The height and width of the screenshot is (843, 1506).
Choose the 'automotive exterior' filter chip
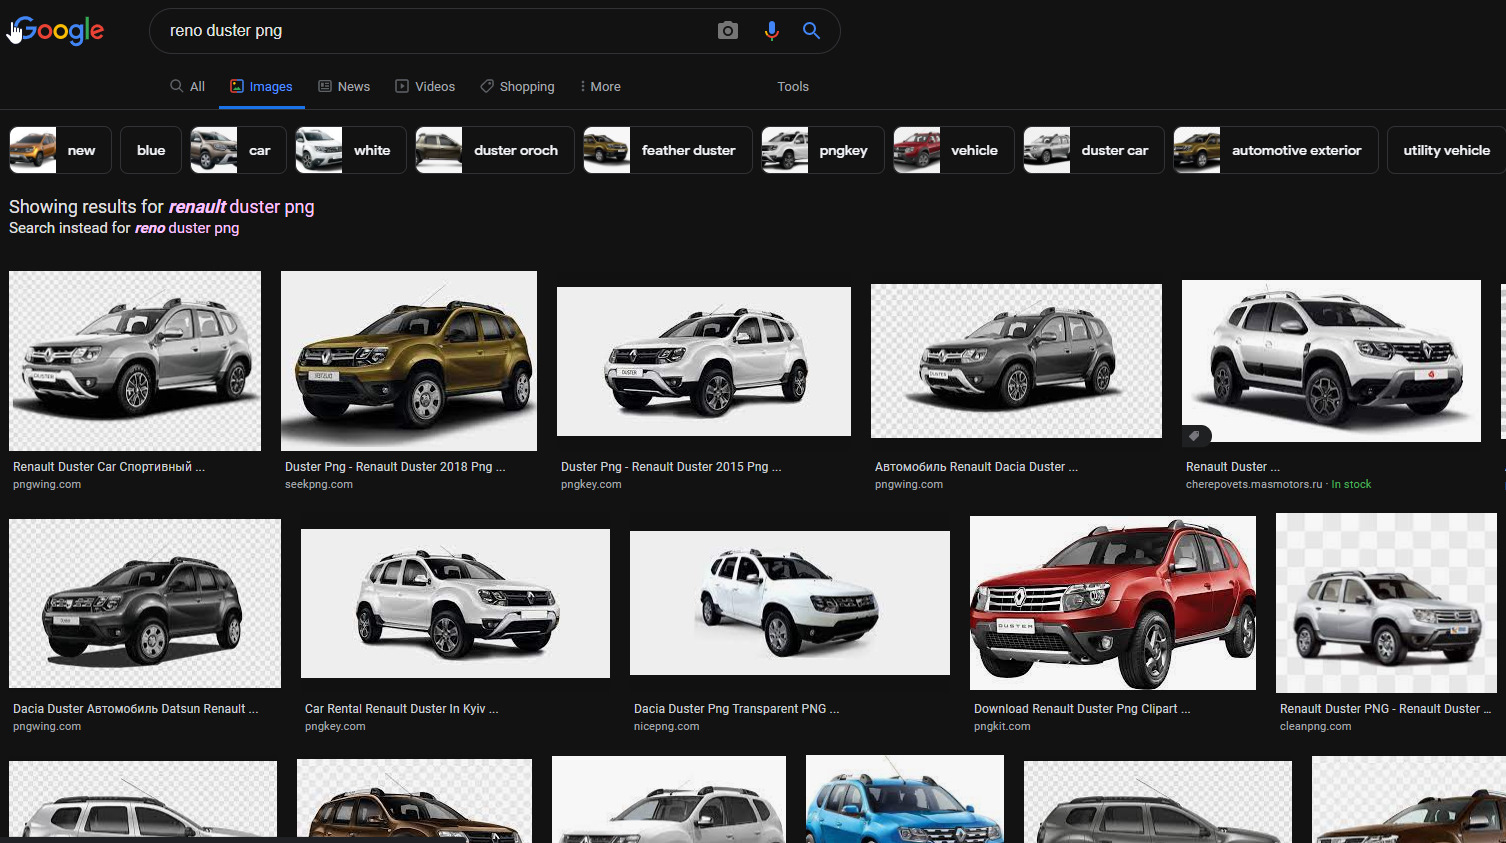(1275, 150)
